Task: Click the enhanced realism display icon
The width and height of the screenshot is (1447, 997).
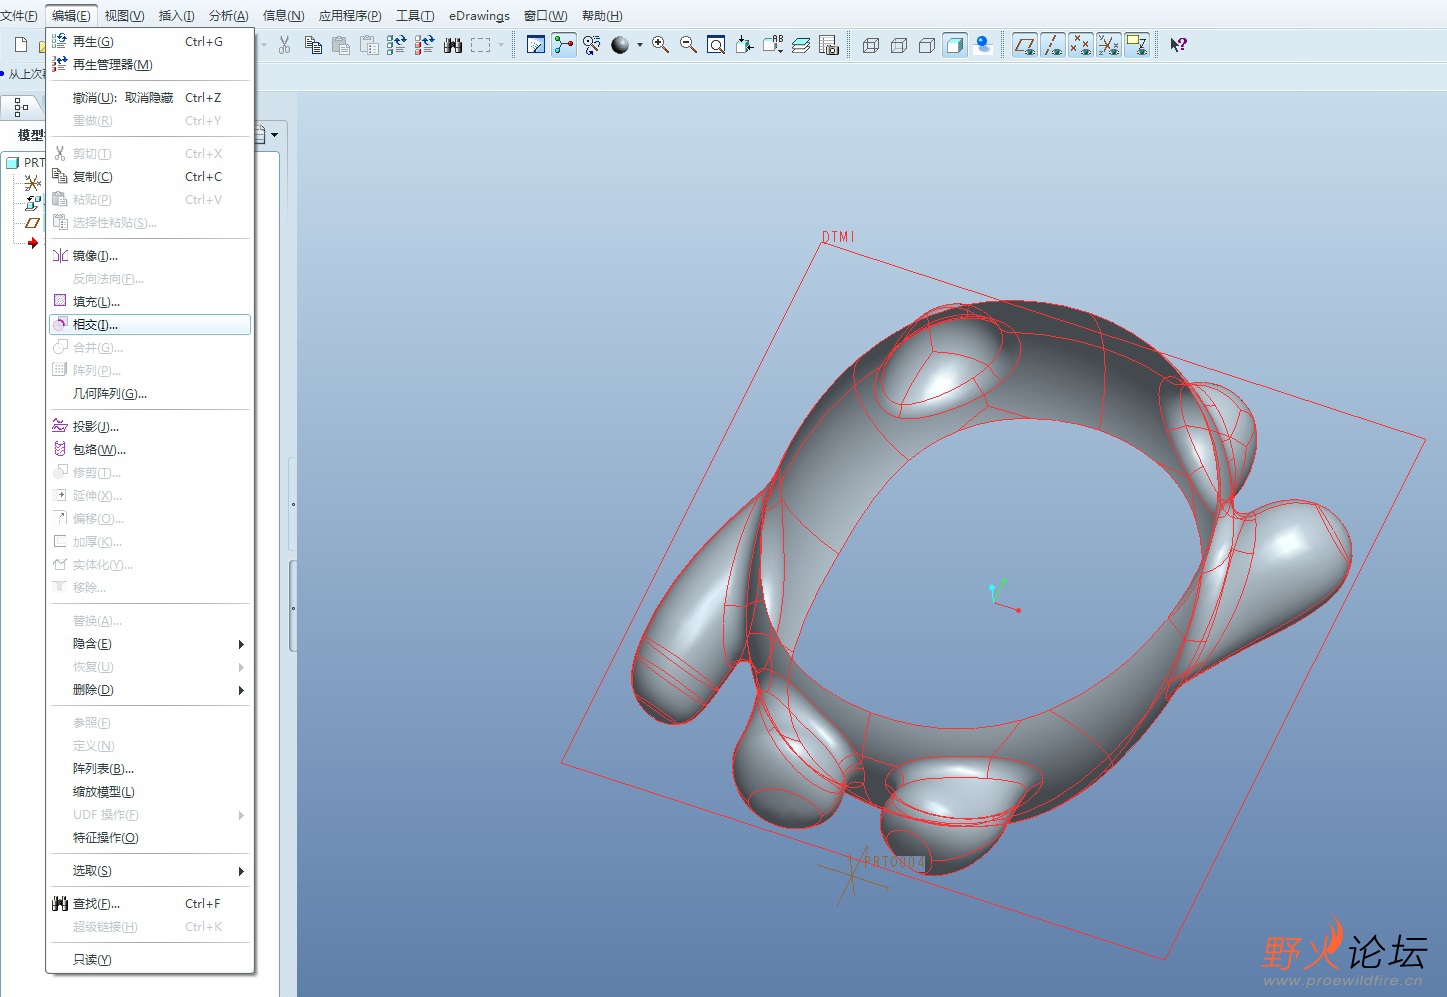Action: coord(983,45)
